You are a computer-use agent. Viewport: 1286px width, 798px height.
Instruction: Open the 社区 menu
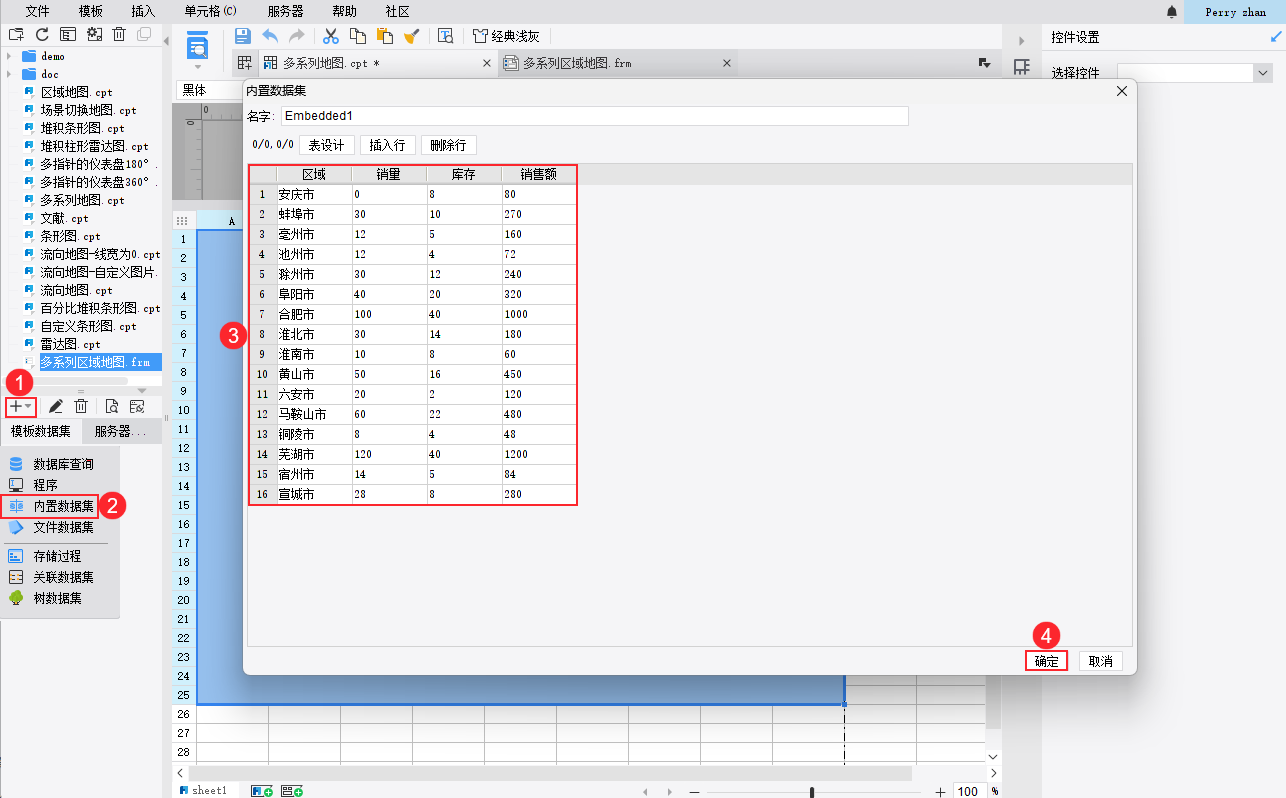pos(397,11)
